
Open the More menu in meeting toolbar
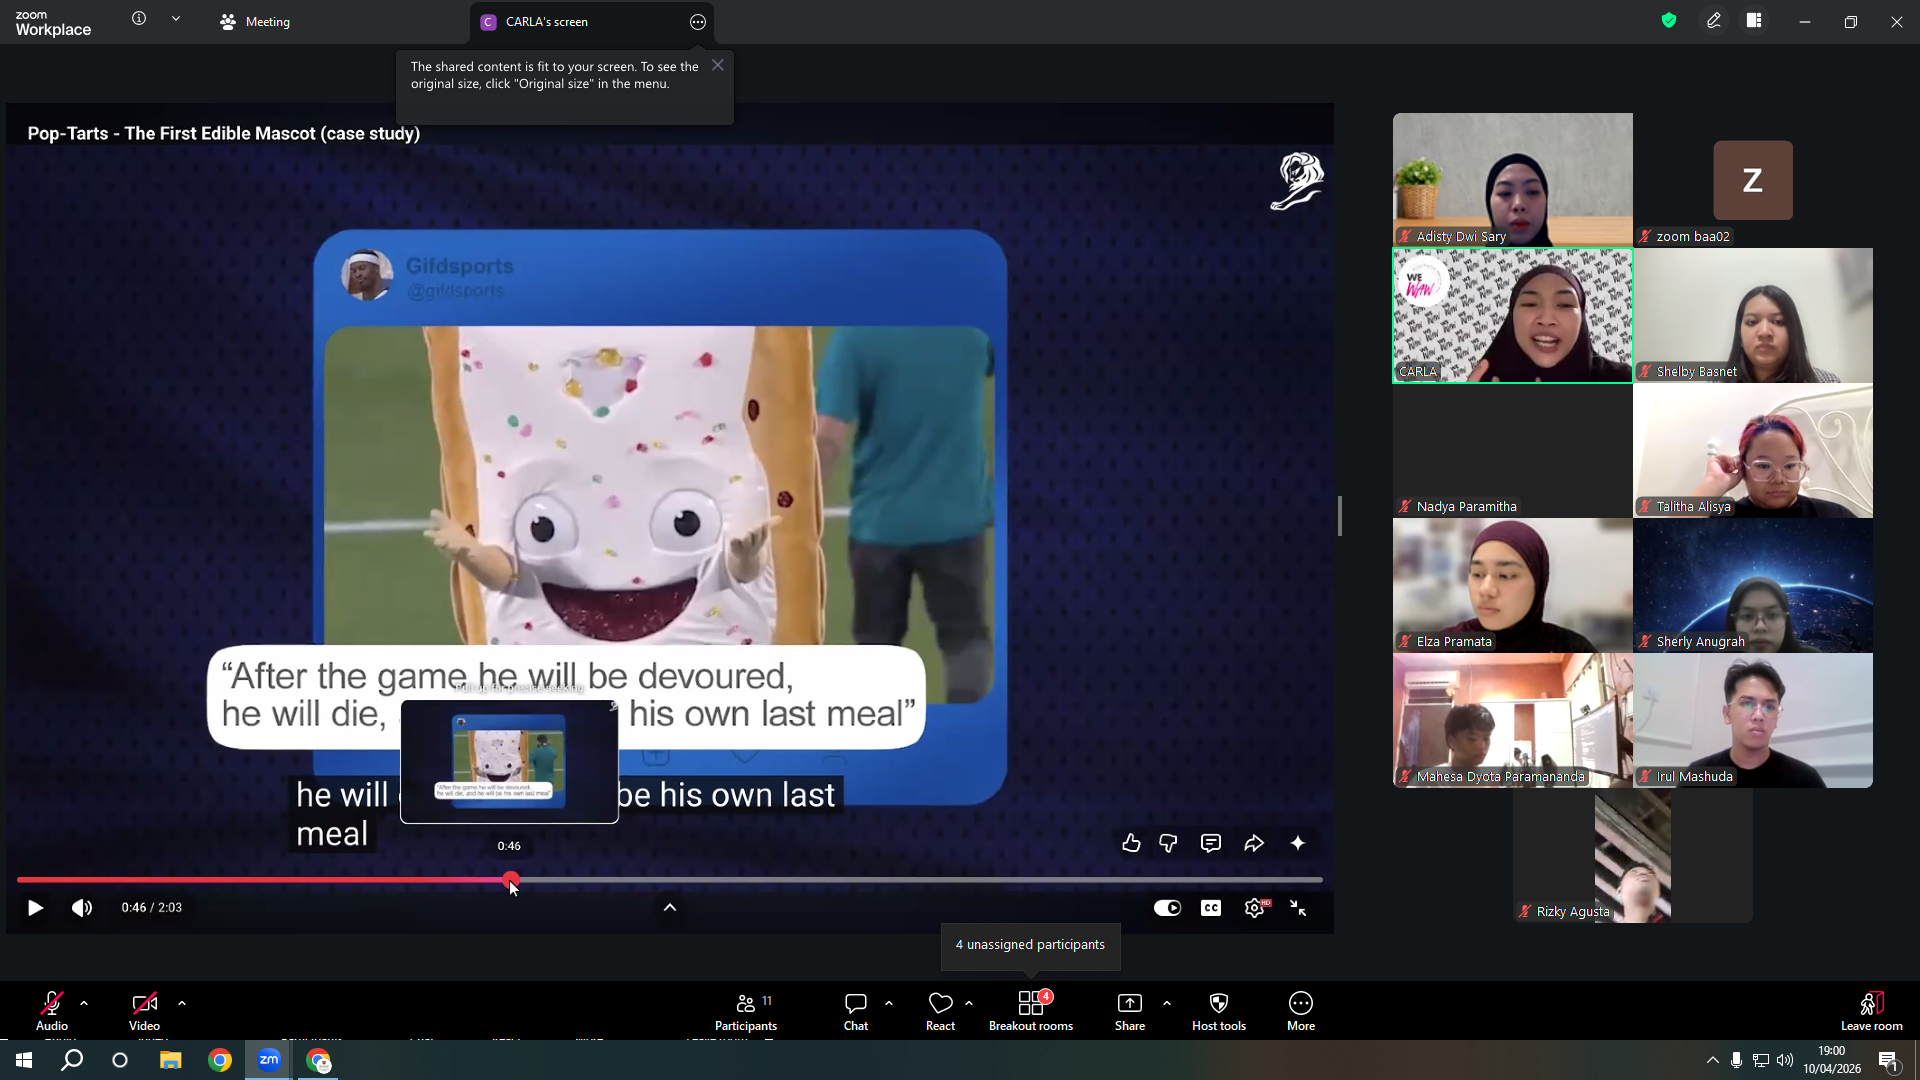(x=1301, y=1011)
